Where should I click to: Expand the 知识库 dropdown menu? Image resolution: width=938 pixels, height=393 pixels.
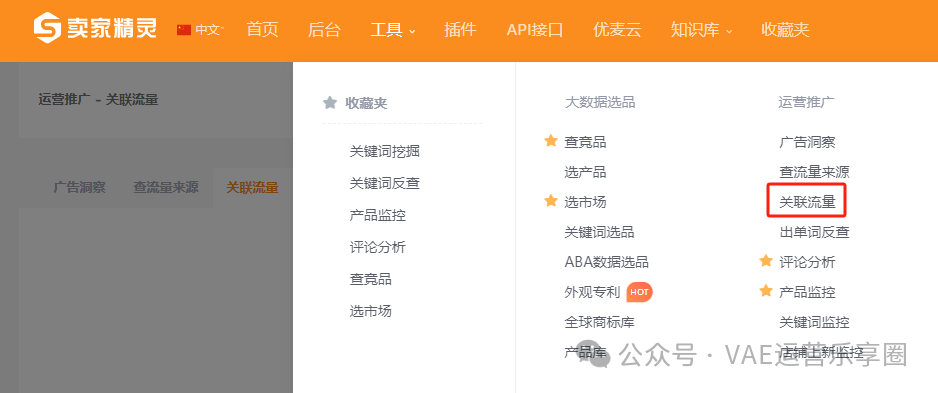[x=701, y=29]
